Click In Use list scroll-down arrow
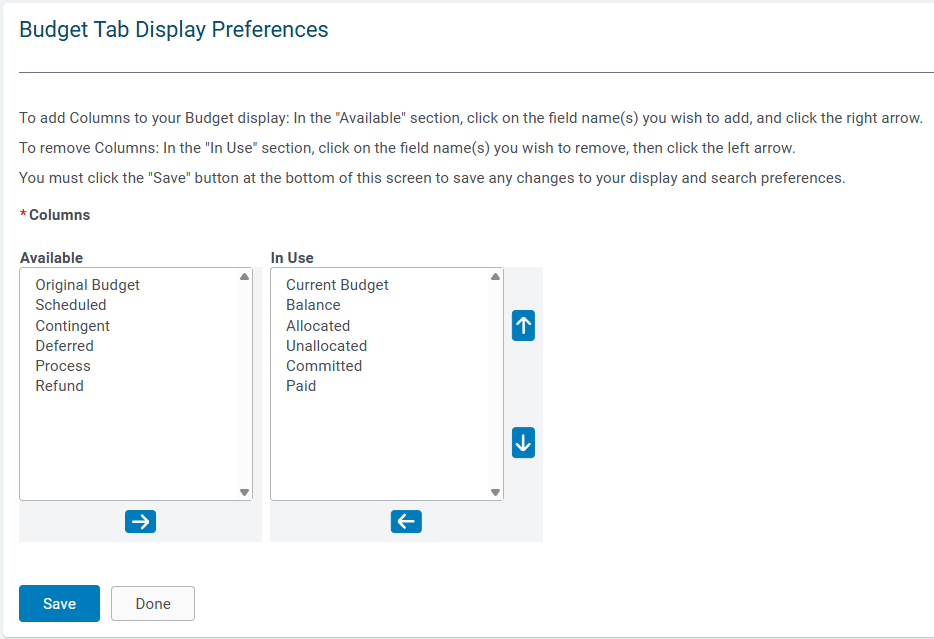The width and height of the screenshot is (934, 639). pyautogui.click(x=495, y=493)
